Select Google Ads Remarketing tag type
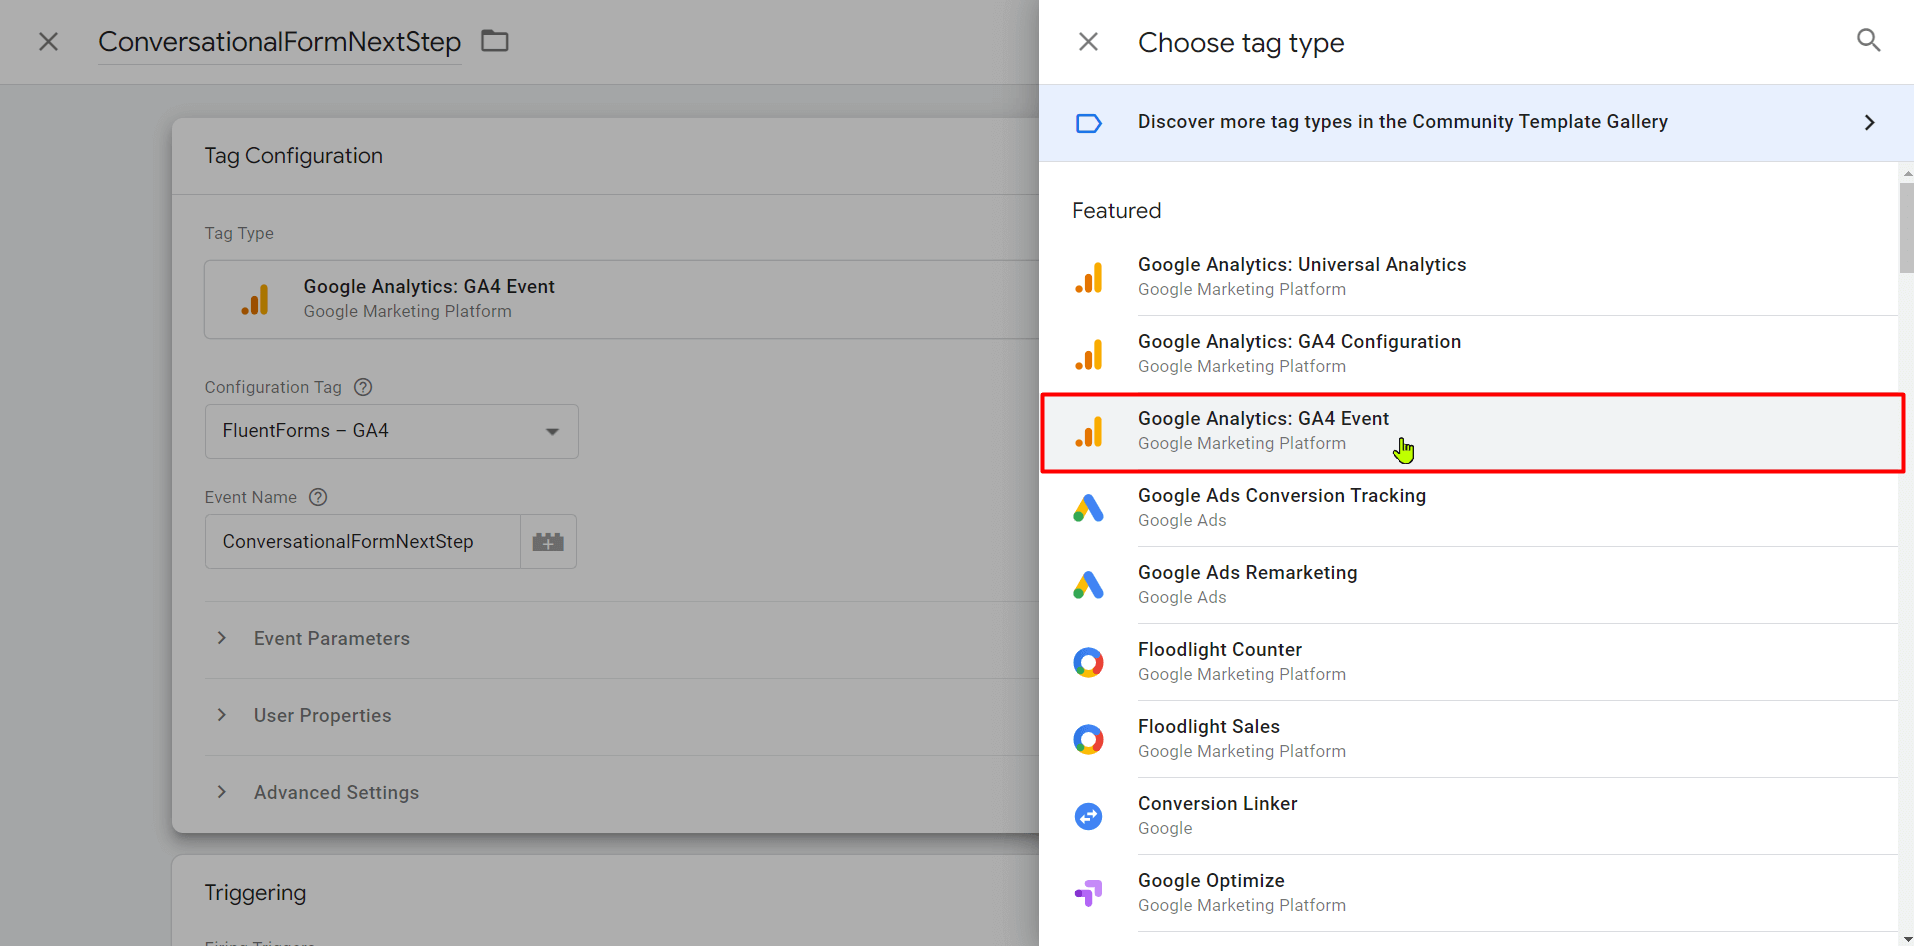1914x946 pixels. coord(1468,585)
